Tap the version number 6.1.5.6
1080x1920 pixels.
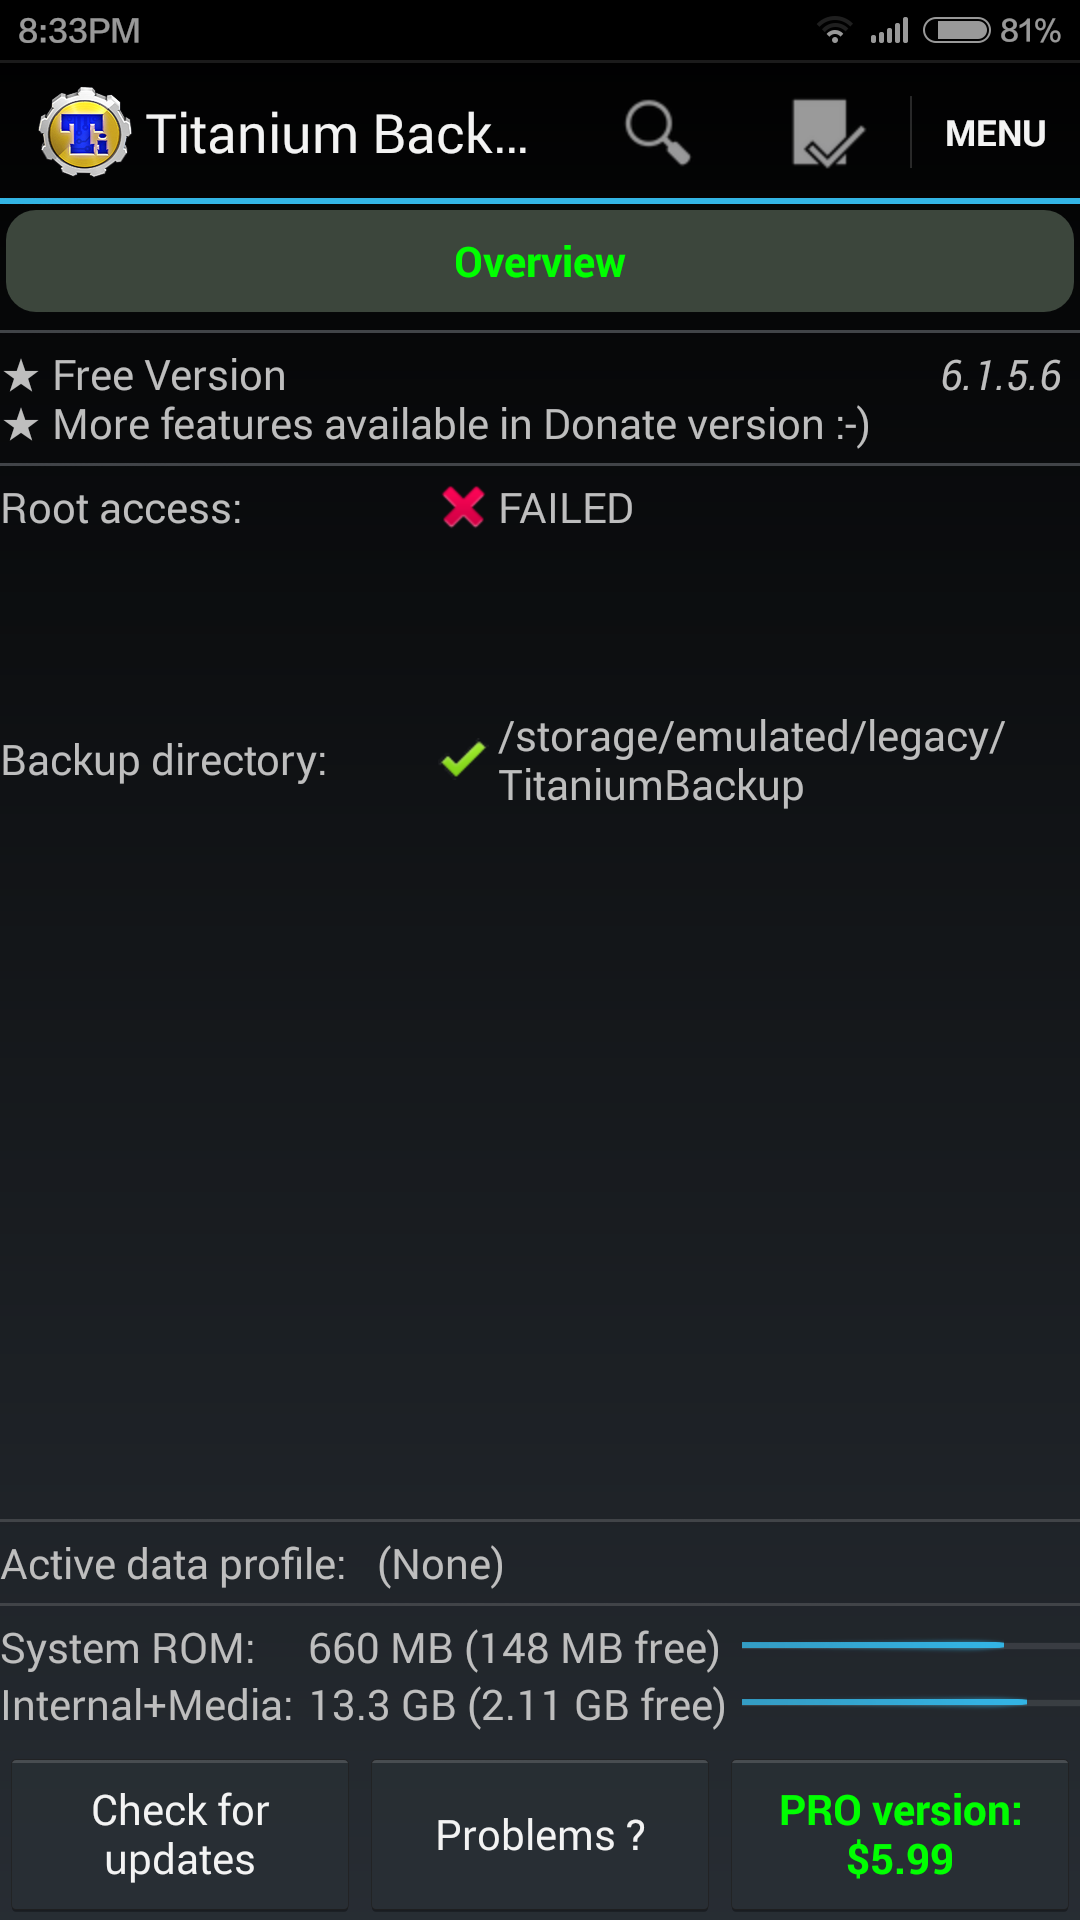(1001, 377)
